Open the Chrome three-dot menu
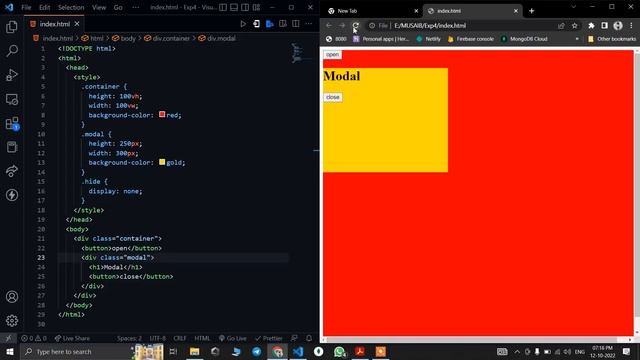 click(x=631, y=26)
